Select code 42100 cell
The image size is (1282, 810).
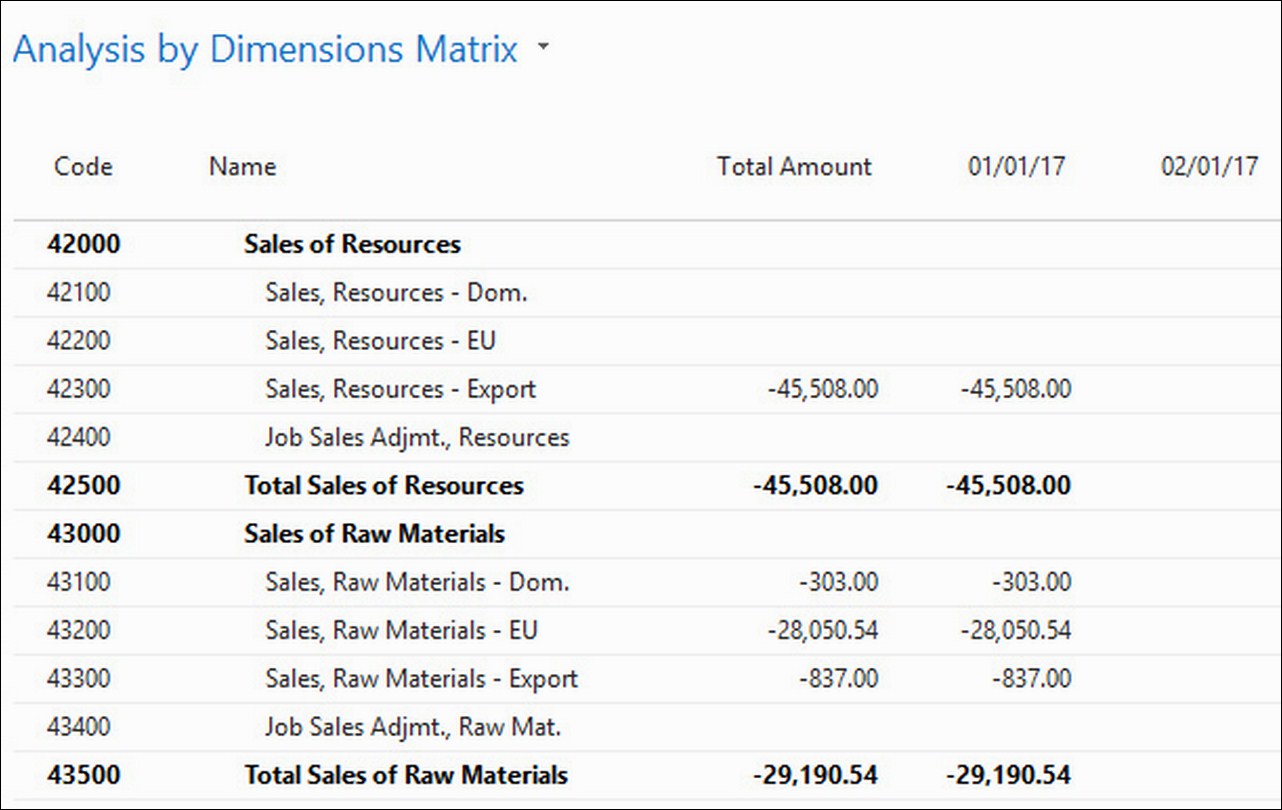coord(79,292)
